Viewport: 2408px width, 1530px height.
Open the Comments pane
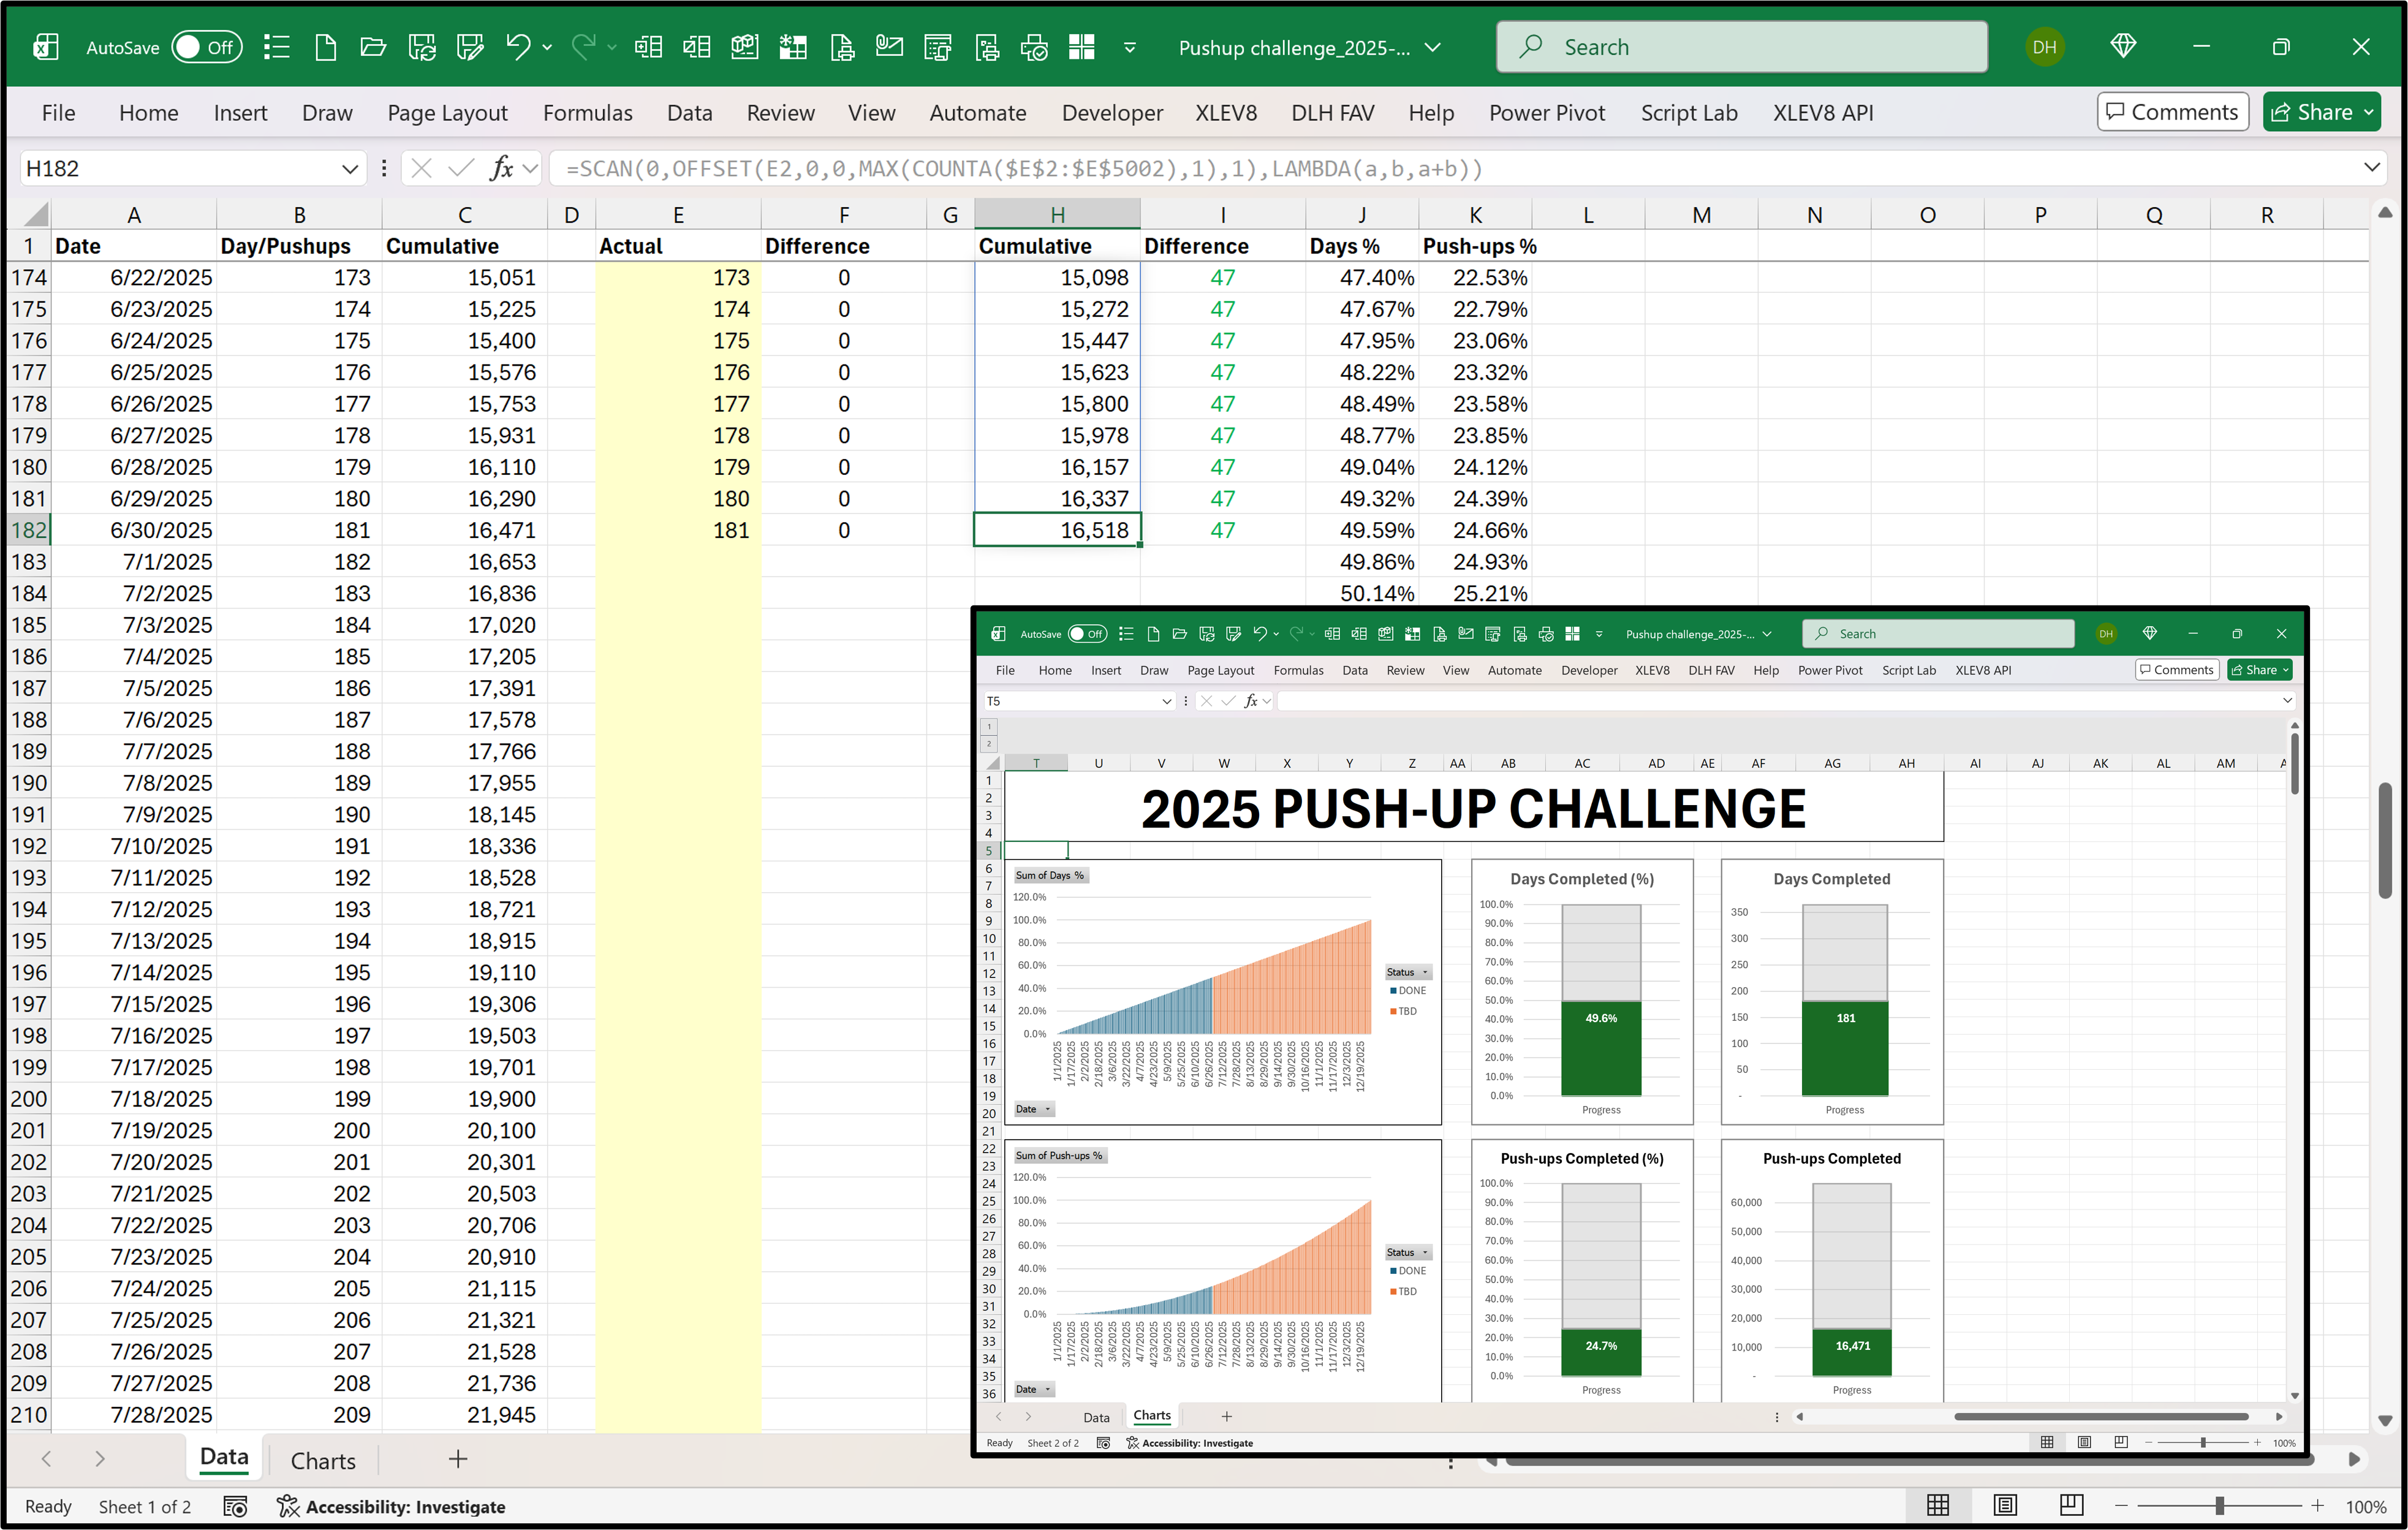(x=2172, y=111)
